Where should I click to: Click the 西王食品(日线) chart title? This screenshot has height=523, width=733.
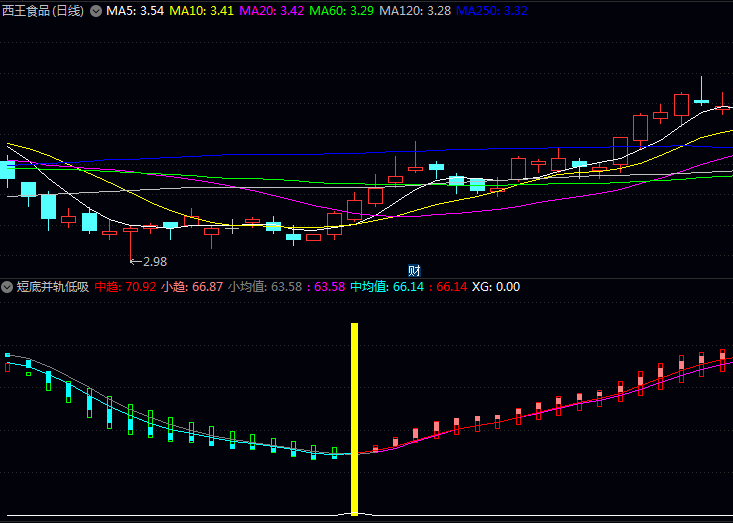tap(42, 11)
